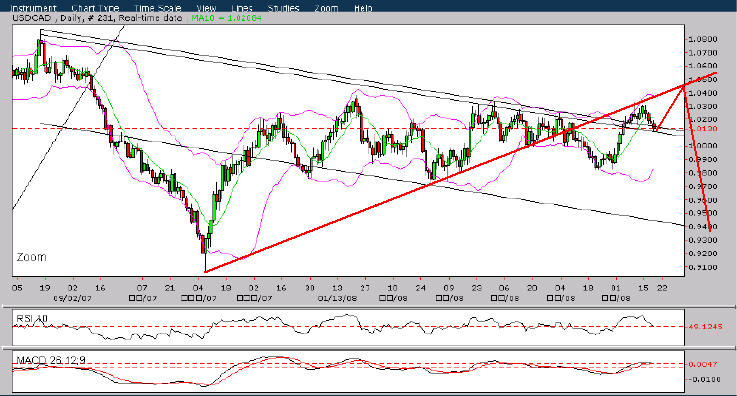Click the USDCAD Daily chart title text
Screen dimensions: 737x396
point(97,18)
